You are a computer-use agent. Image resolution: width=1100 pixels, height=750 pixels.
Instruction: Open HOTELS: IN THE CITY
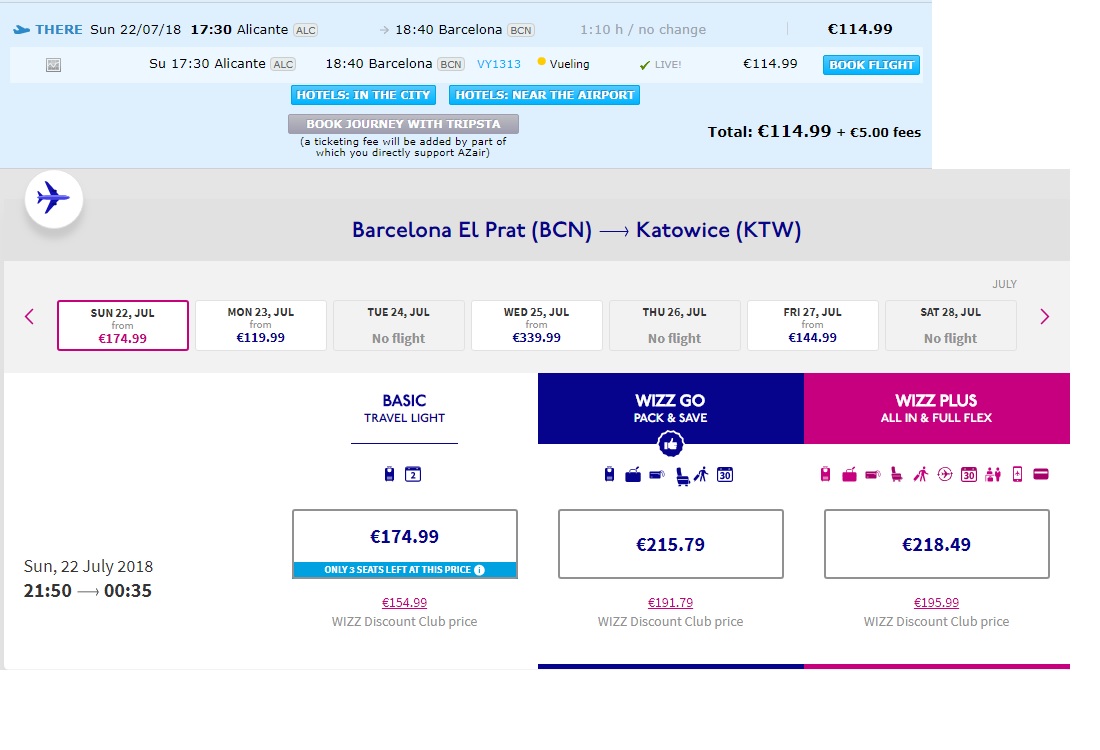[x=363, y=95]
